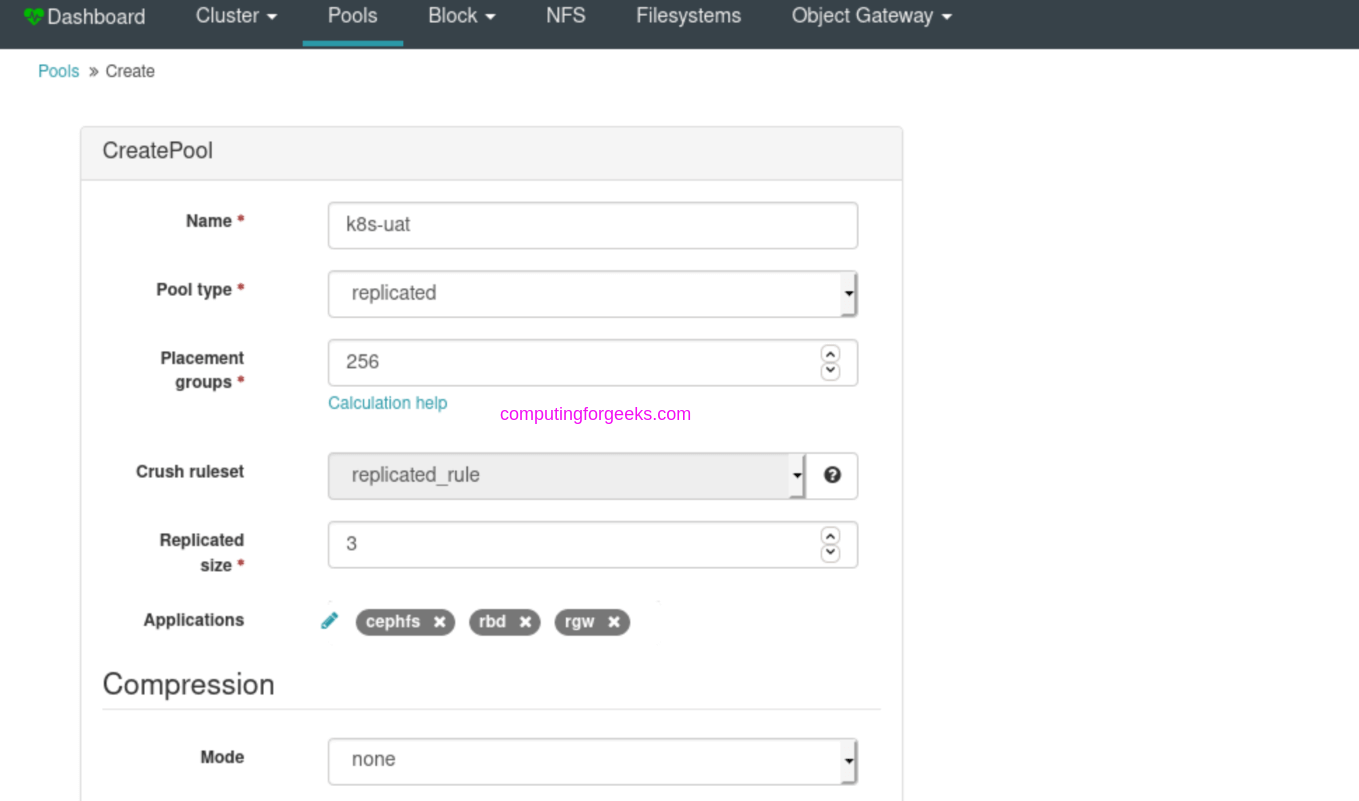Increment Placement groups with the up arrow
1359x801 pixels.
(830, 353)
